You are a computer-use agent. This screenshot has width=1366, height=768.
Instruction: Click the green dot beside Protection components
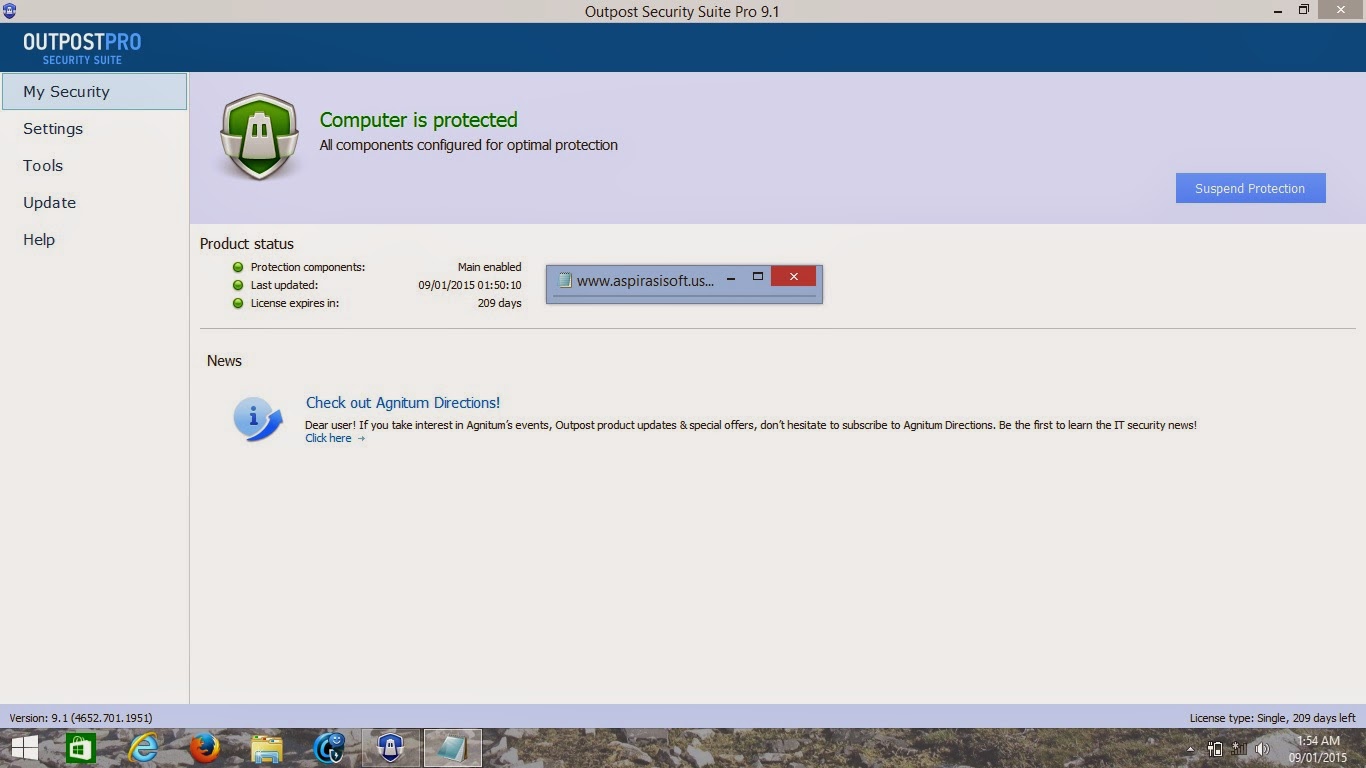pos(238,267)
